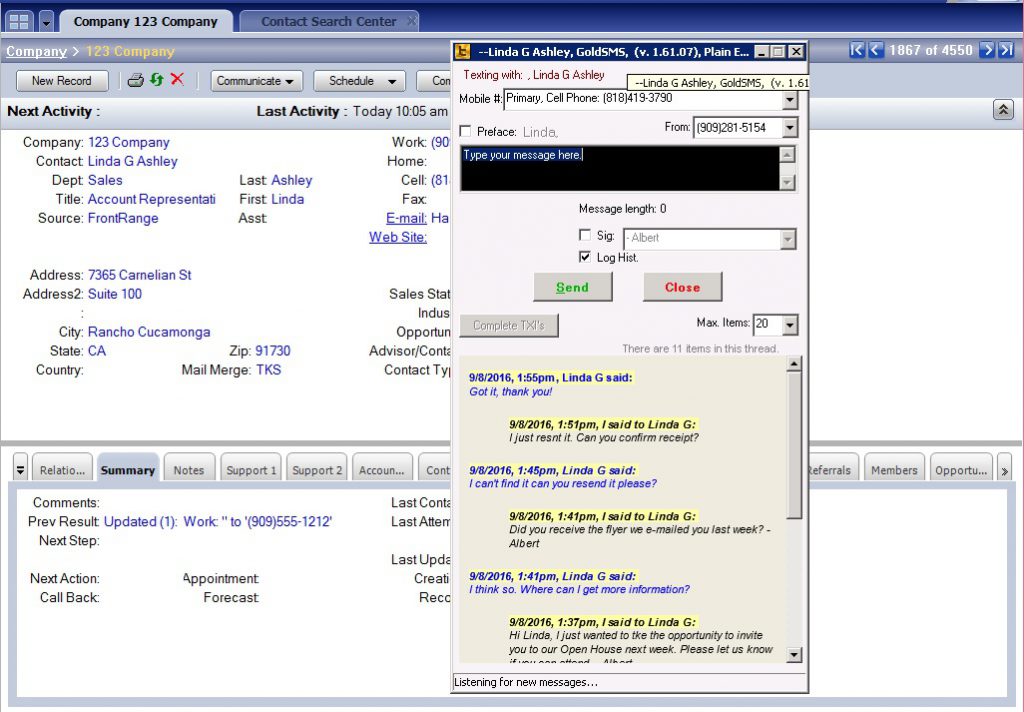This screenshot has width=1024, height=712.
Task: Open the From number dropdown
Action: coord(789,128)
